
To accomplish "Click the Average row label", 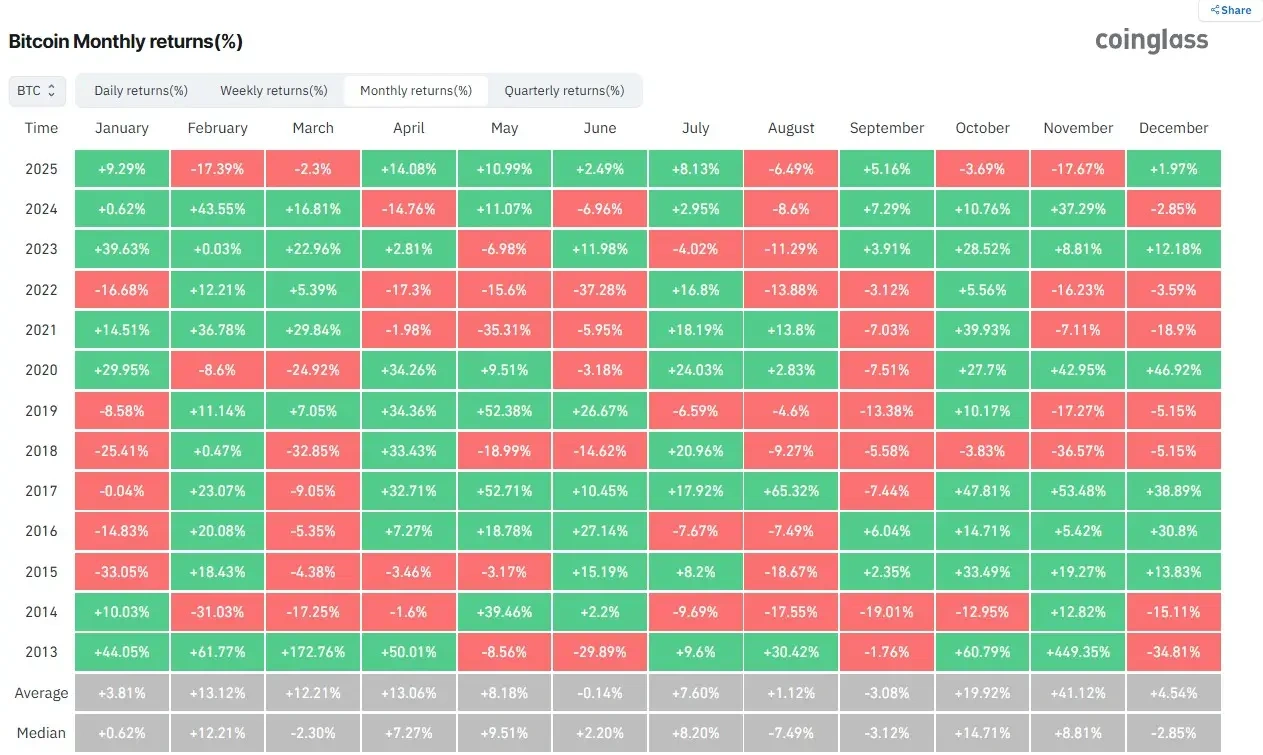I will tap(42, 693).
